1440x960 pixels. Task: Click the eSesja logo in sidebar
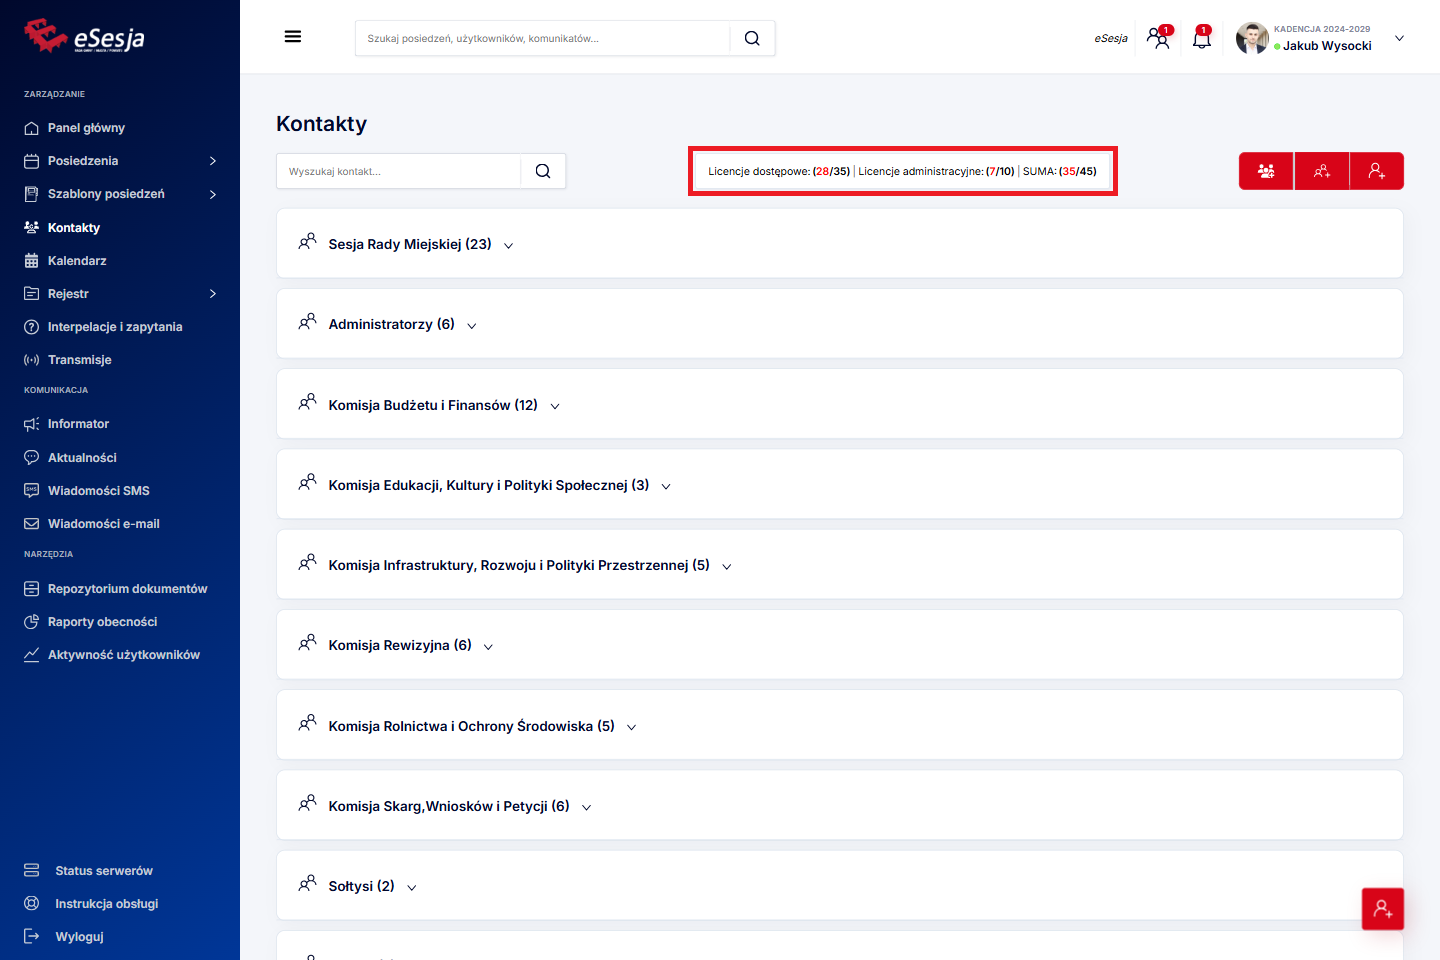(85, 36)
